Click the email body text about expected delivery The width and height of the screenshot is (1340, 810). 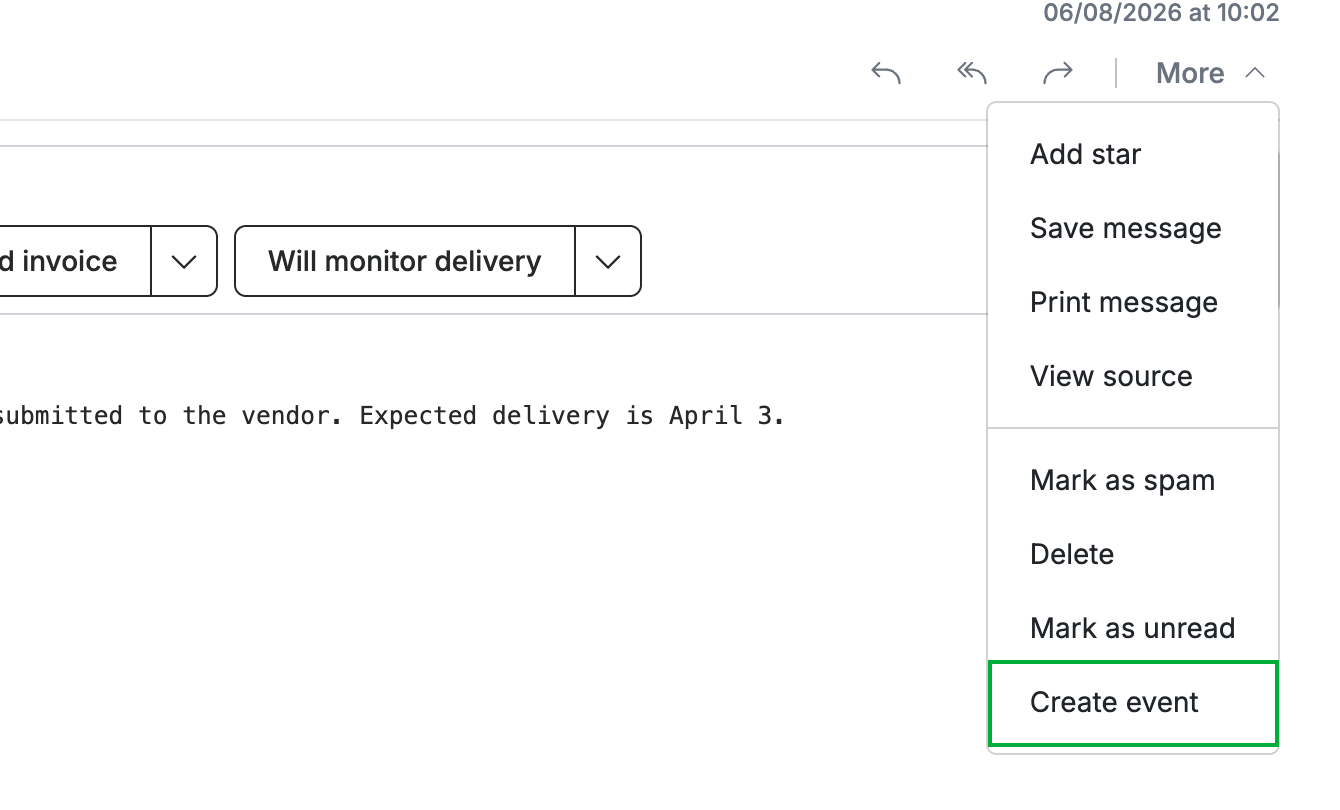390,416
